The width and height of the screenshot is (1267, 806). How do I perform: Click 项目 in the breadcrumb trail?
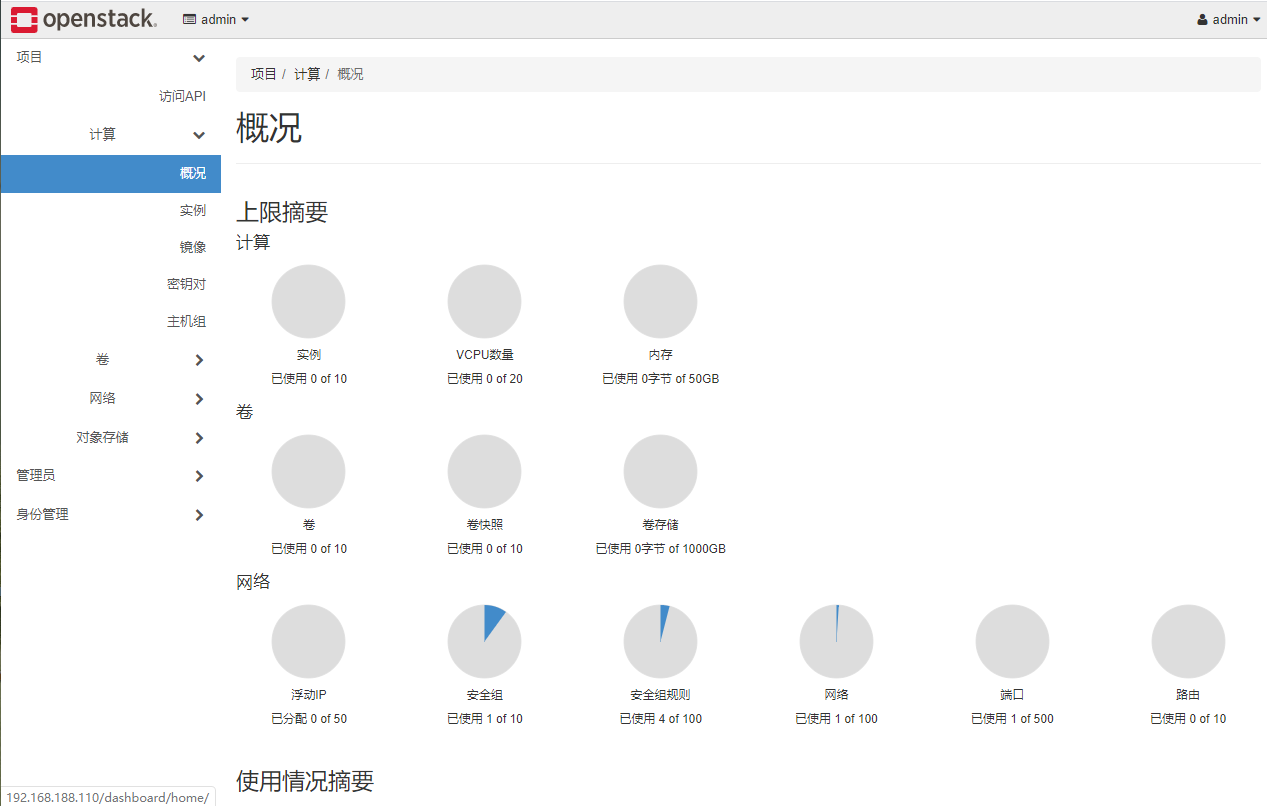click(x=263, y=73)
